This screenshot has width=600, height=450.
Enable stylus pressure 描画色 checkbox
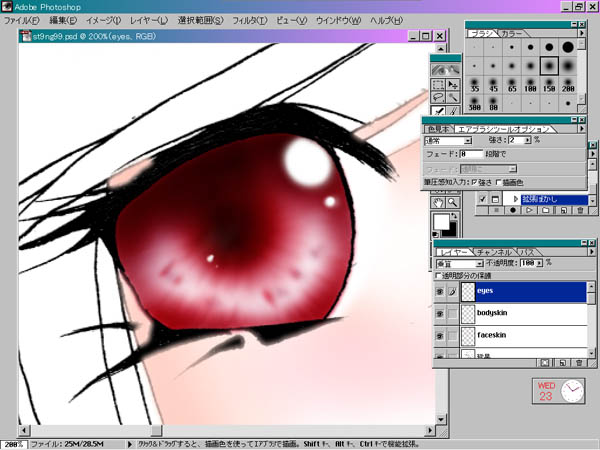click(499, 183)
